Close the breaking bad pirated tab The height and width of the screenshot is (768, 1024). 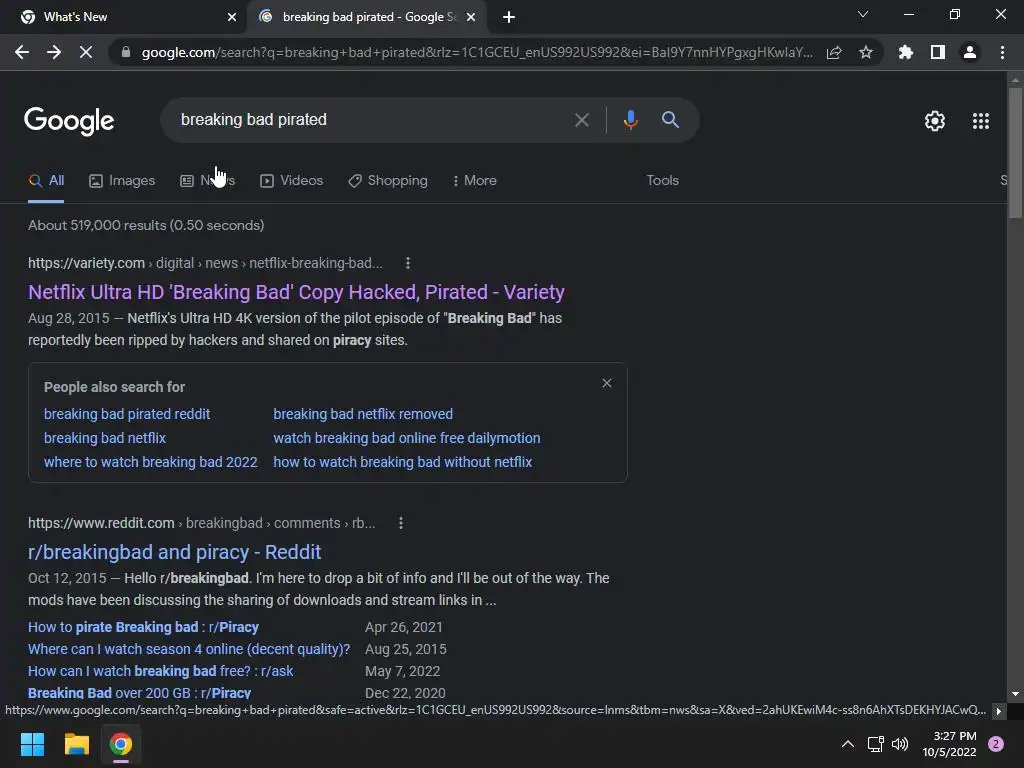click(x=471, y=17)
